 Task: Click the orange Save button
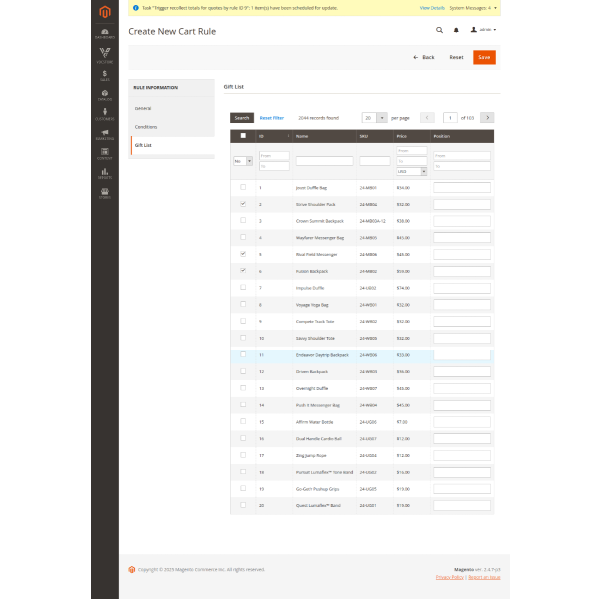coord(484,57)
